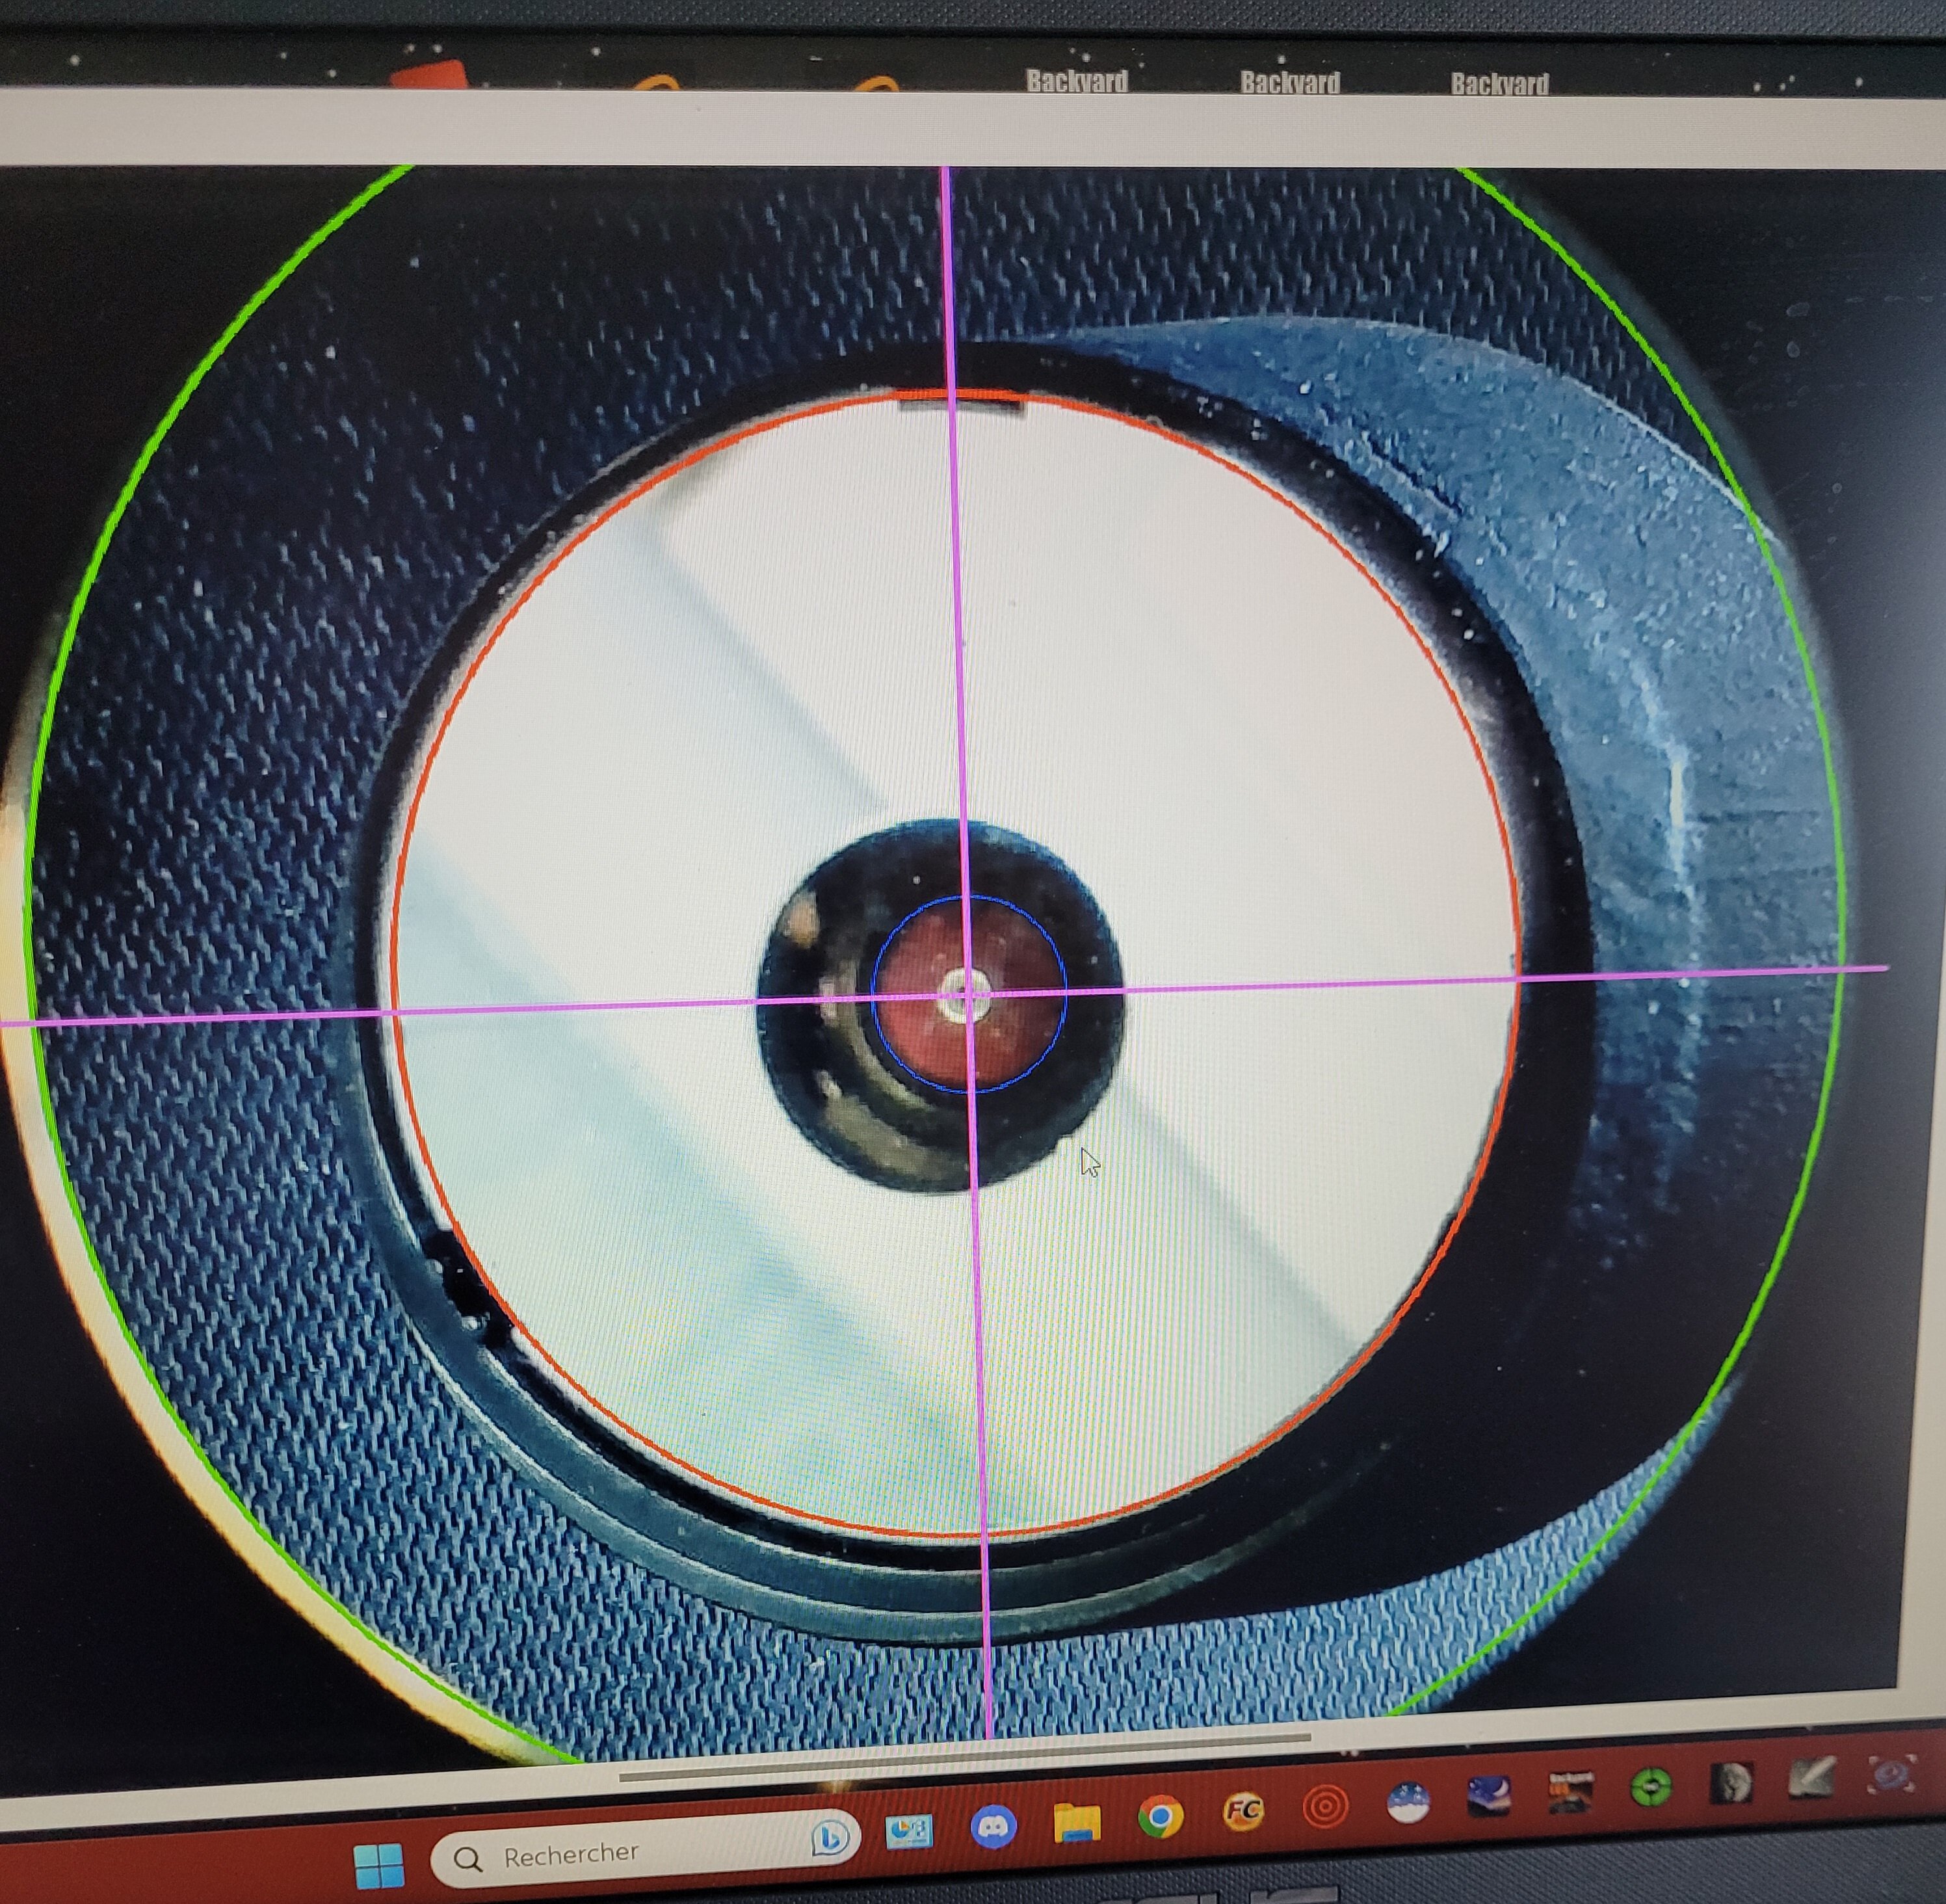Open the widgets chart icon on taskbar
Screen dimensions: 1946x1904
(909, 1831)
